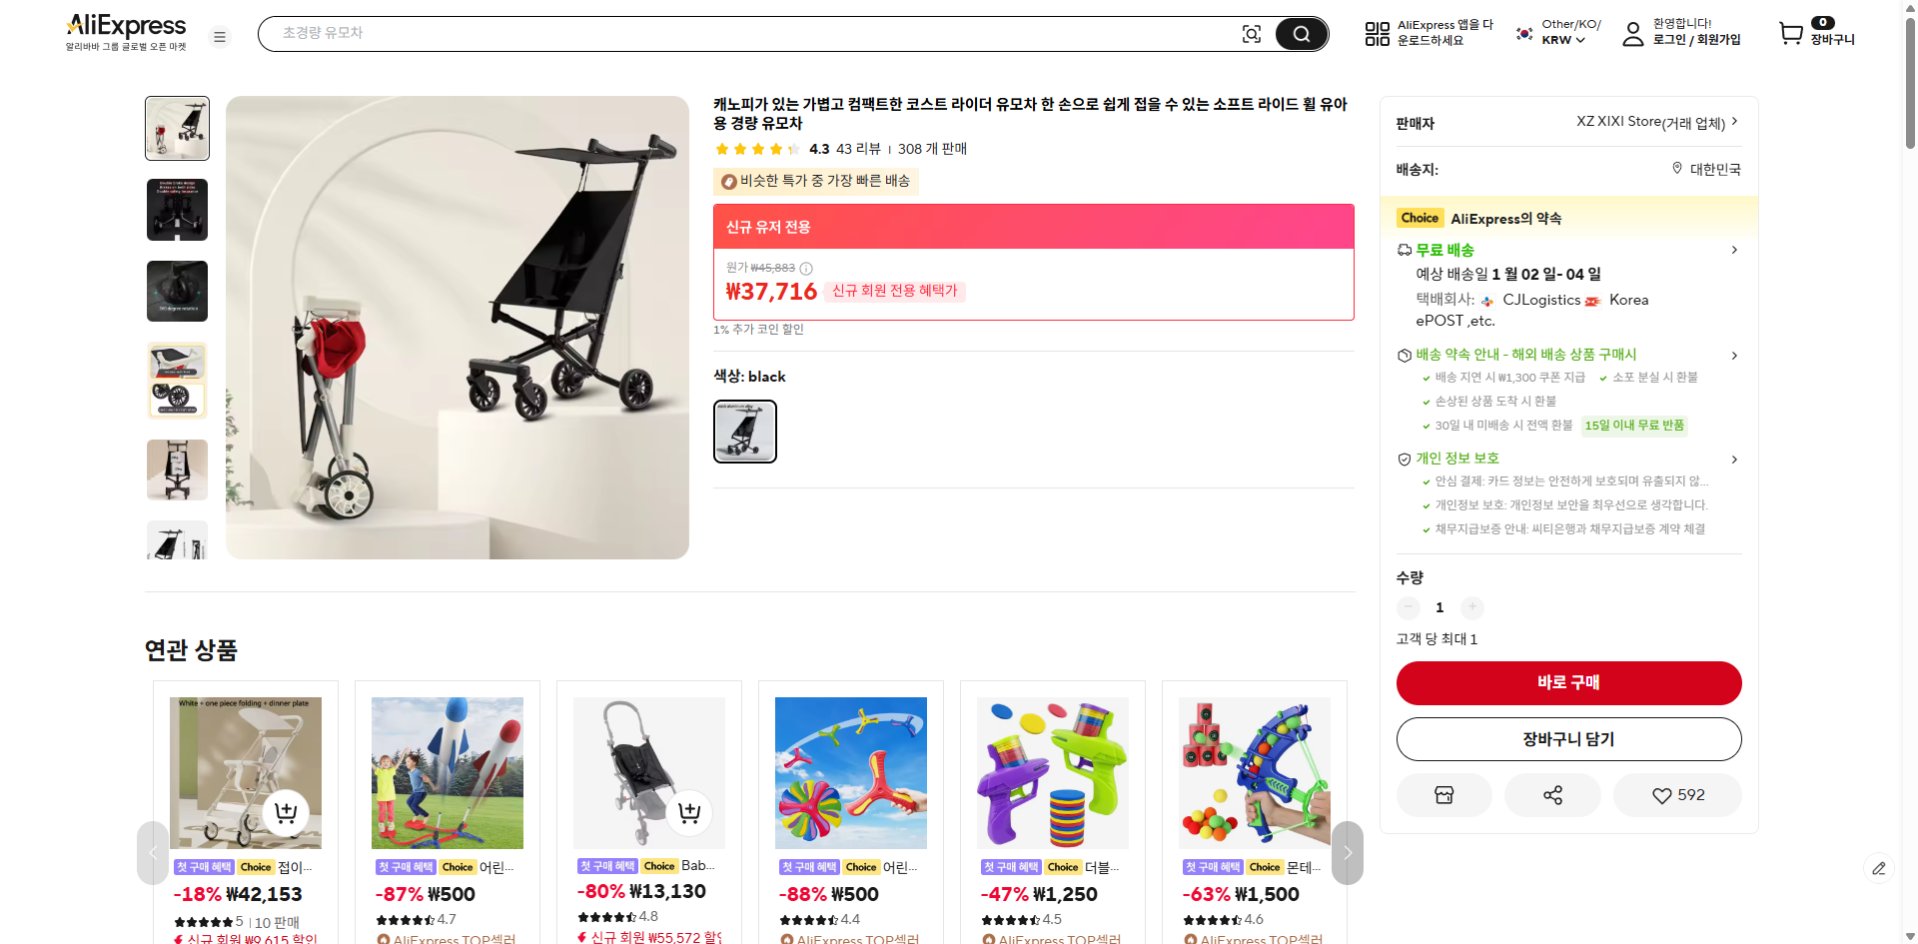Click the search magnifier button
Screen dimensions: 1918x944
(x=1300, y=33)
